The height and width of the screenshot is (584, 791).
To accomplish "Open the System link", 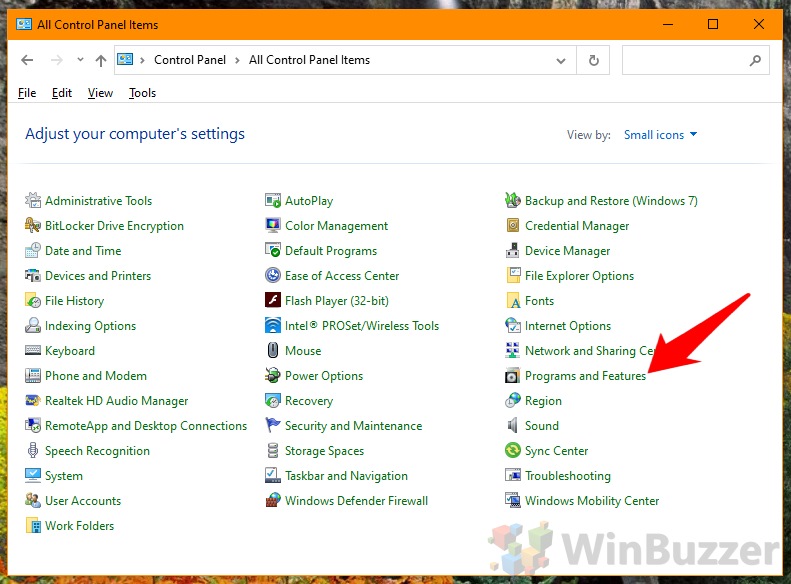I will click(x=64, y=476).
